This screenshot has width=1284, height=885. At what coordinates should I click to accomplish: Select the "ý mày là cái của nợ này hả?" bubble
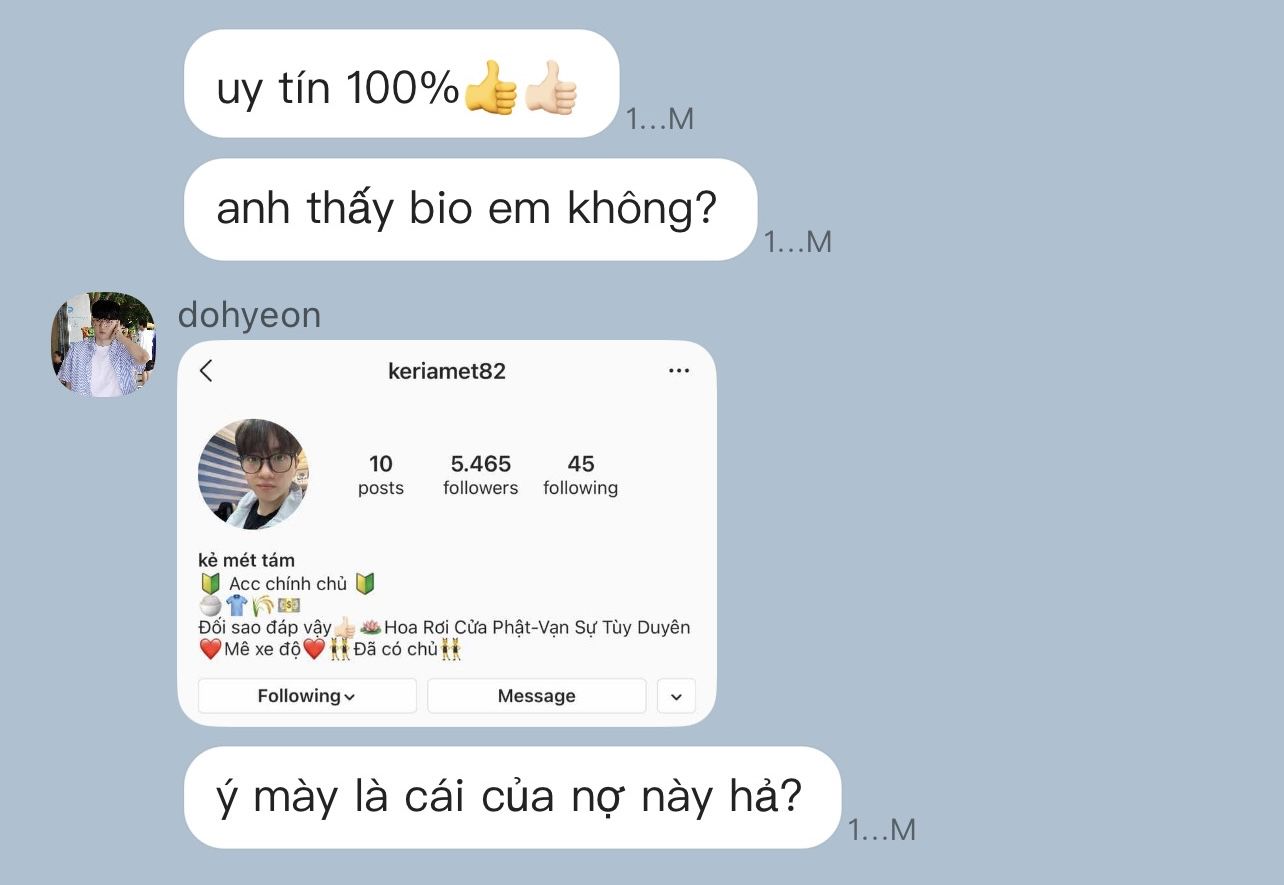[512, 797]
